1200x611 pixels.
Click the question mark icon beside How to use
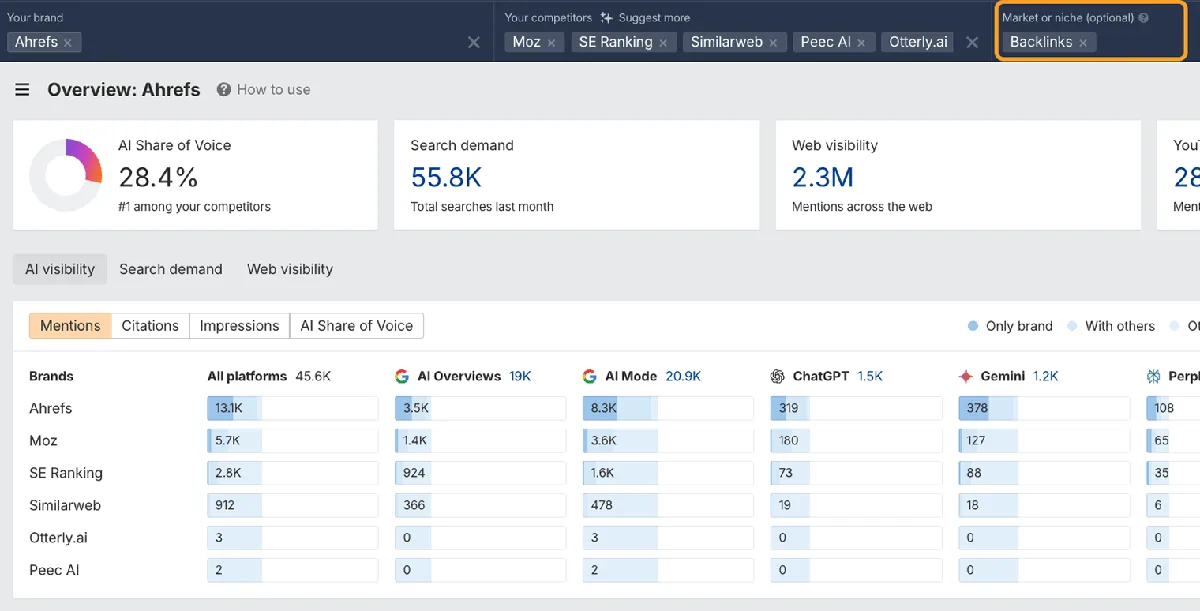[x=224, y=90]
